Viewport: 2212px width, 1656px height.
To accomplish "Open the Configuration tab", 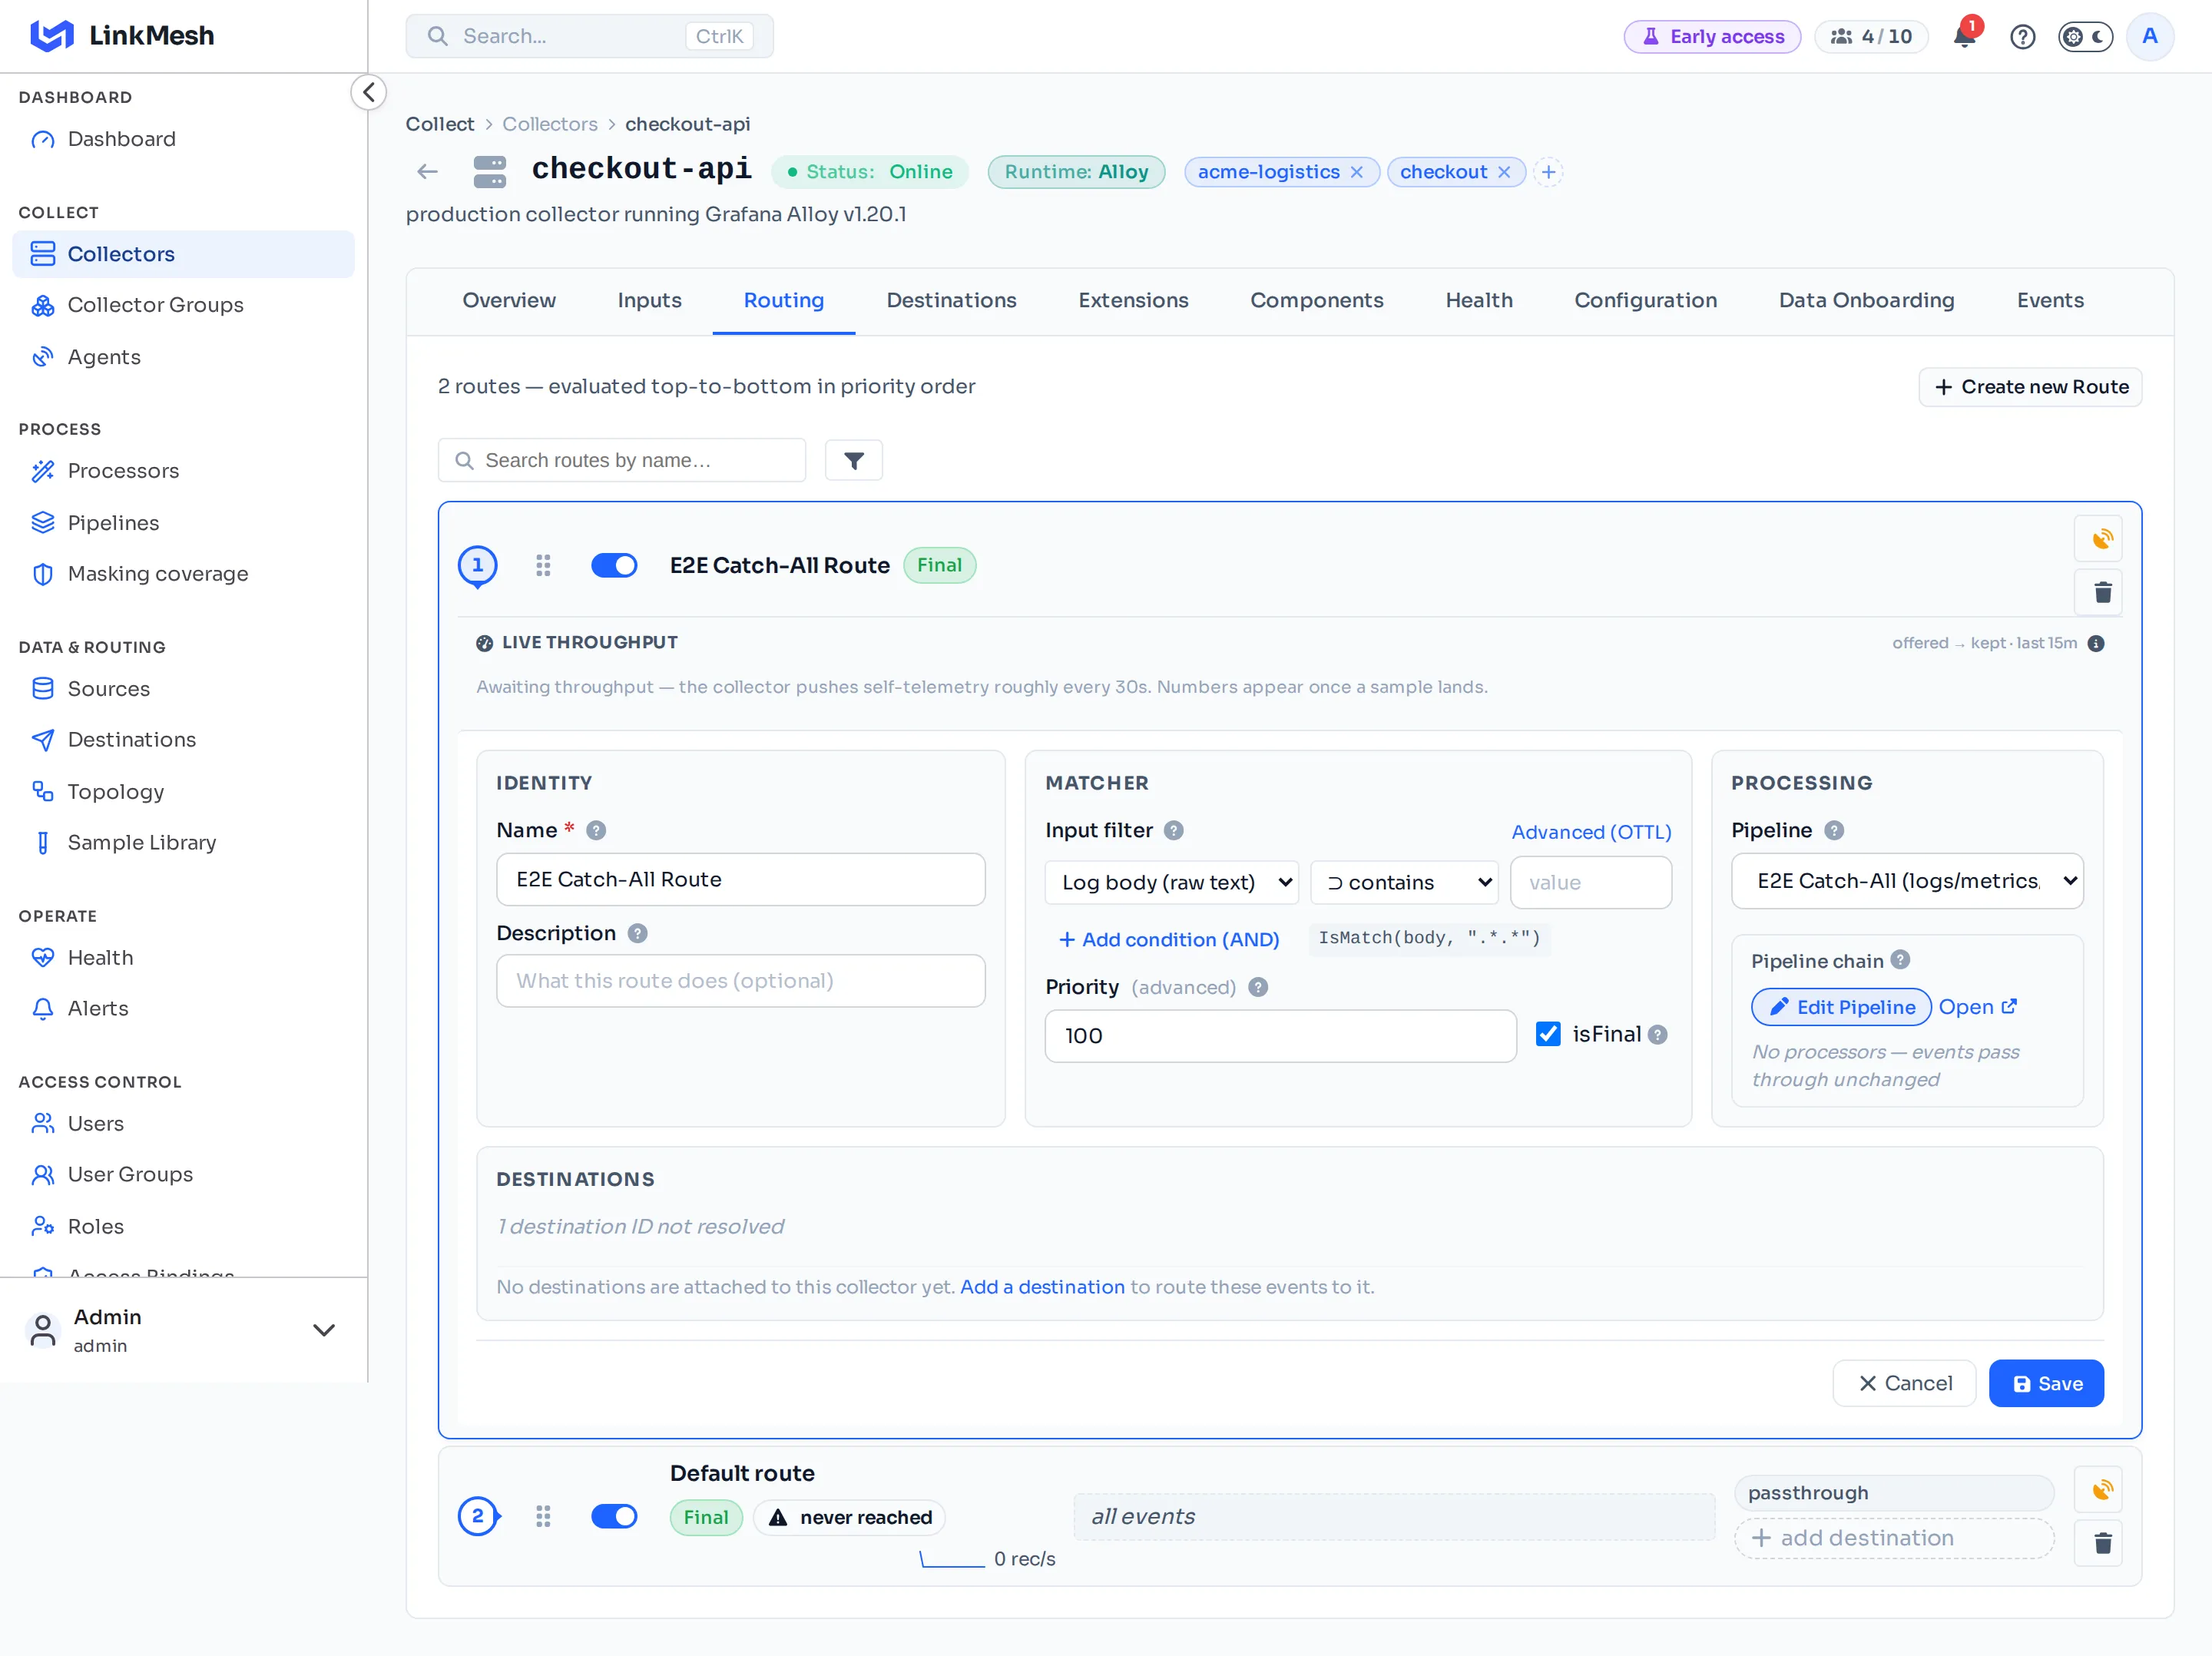I will click(x=1645, y=300).
